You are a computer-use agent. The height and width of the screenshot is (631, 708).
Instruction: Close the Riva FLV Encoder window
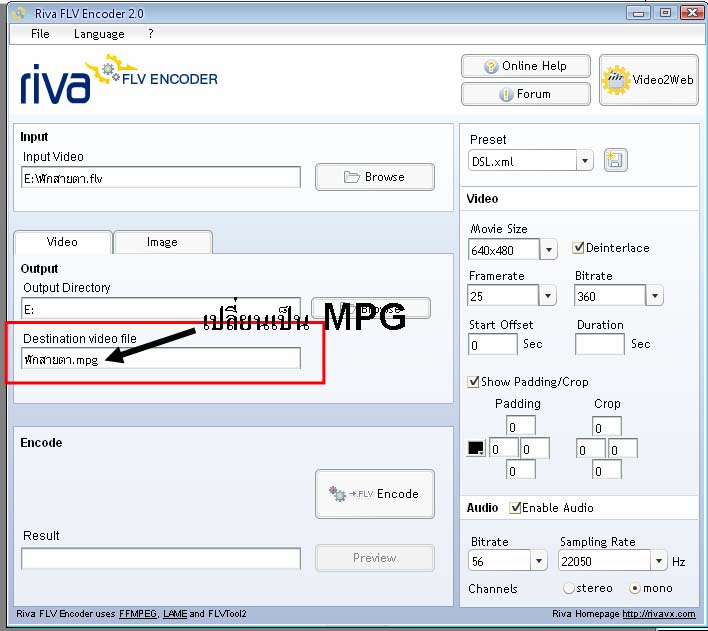click(692, 13)
